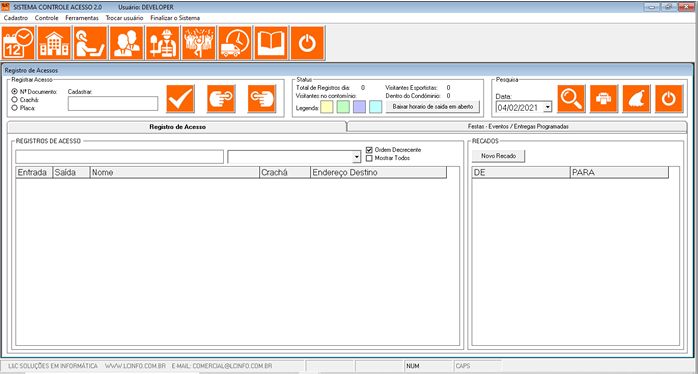The height and width of the screenshot is (374, 698).
Task: Click Baixar horario de saida em aberto
Action: (433, 107)
